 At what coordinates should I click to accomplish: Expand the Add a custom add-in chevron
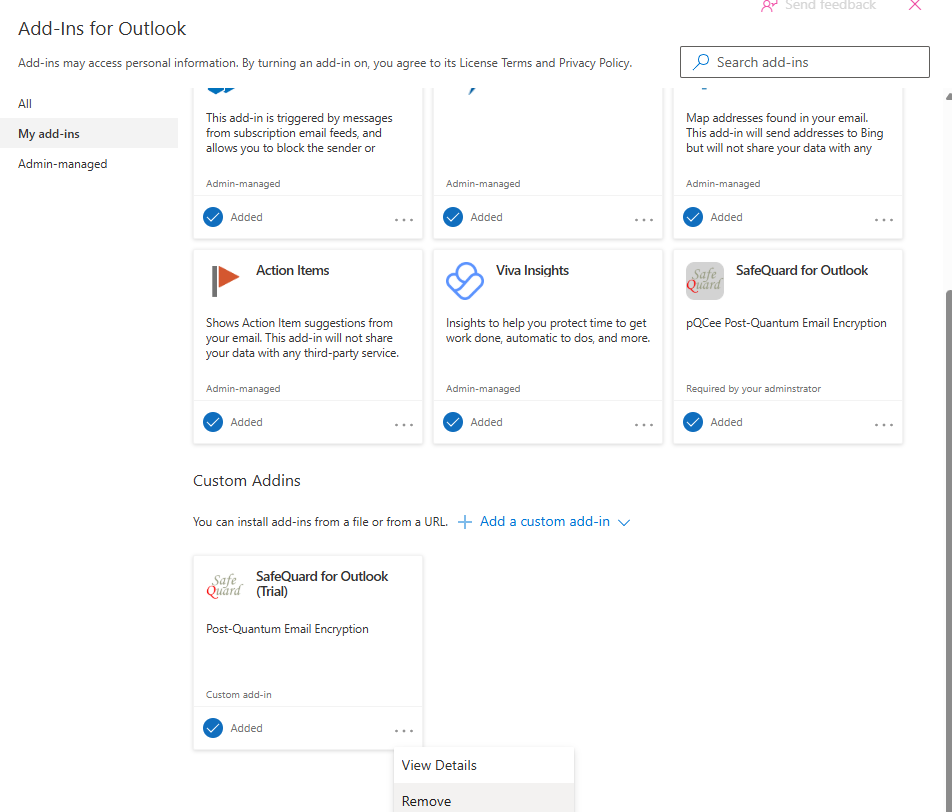coord(624,522)
